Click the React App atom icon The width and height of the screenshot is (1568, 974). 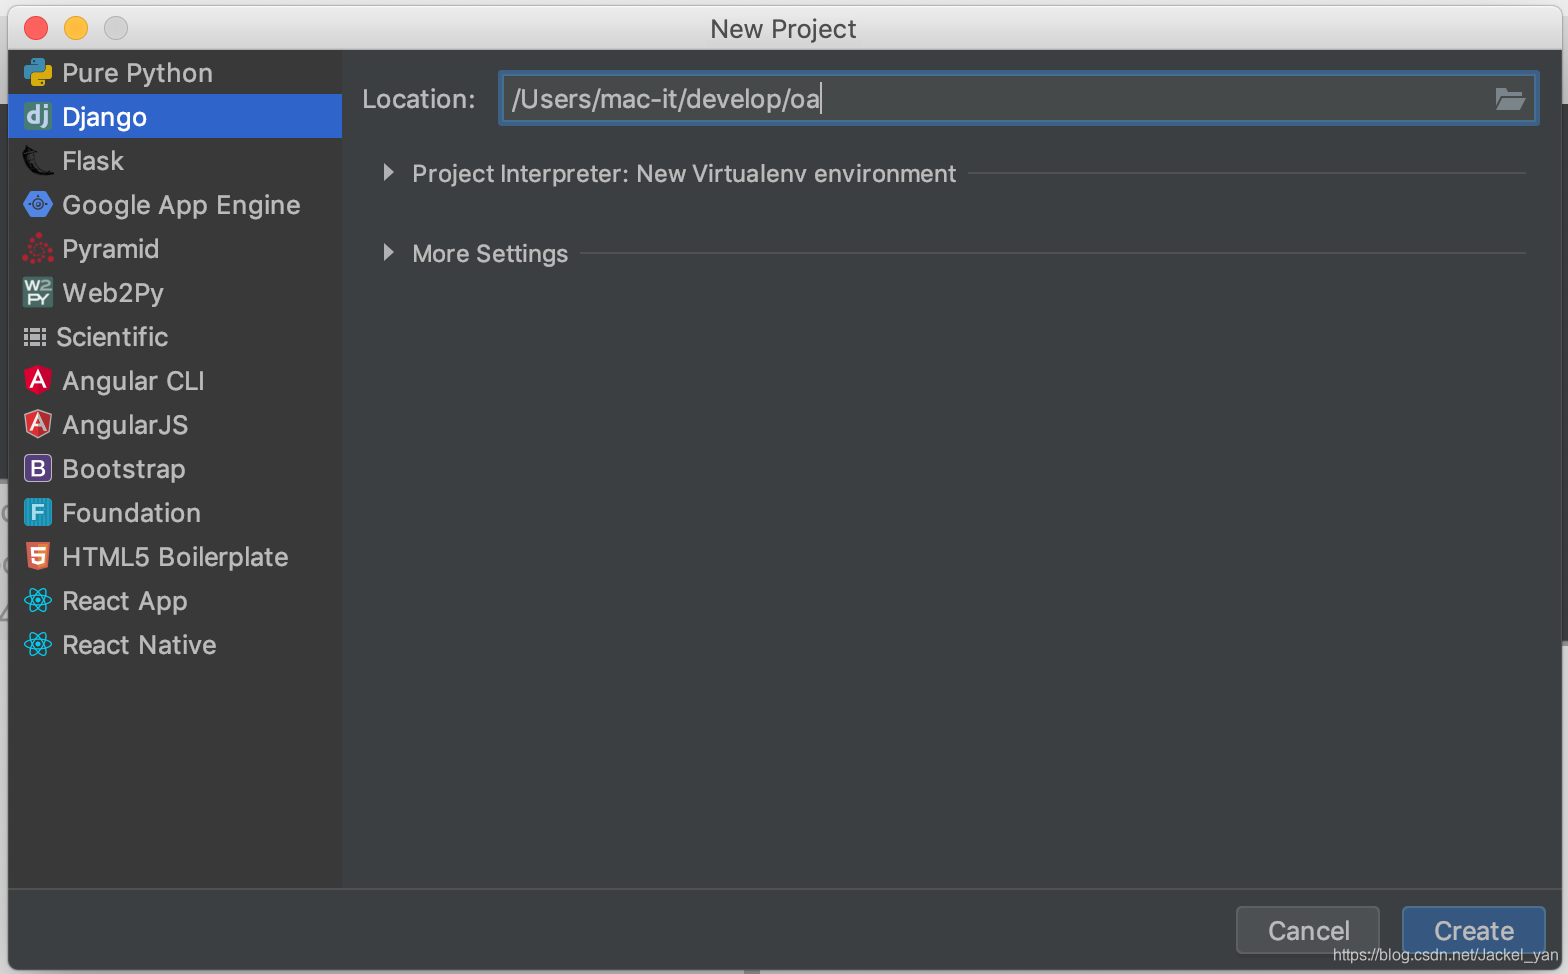coord(38,600)
